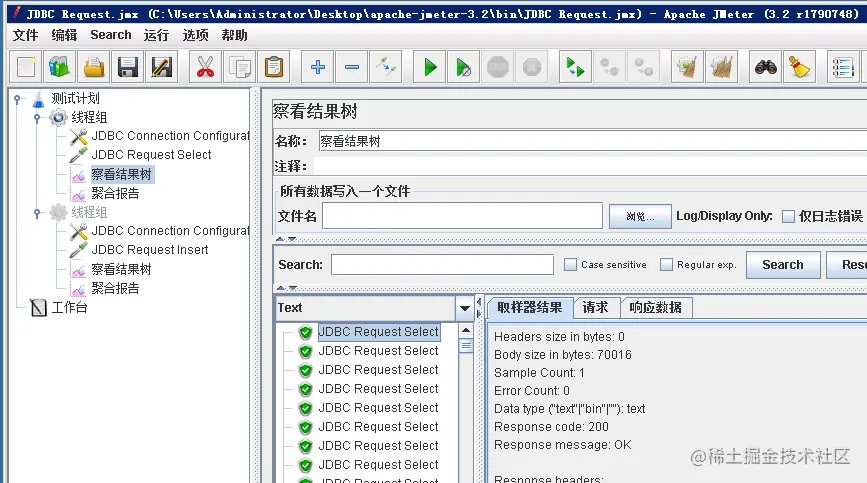The width and height of the screenshot is (867, 483).
Task: Click the Toggle enable/disable icon
Action: click(385, 67)
